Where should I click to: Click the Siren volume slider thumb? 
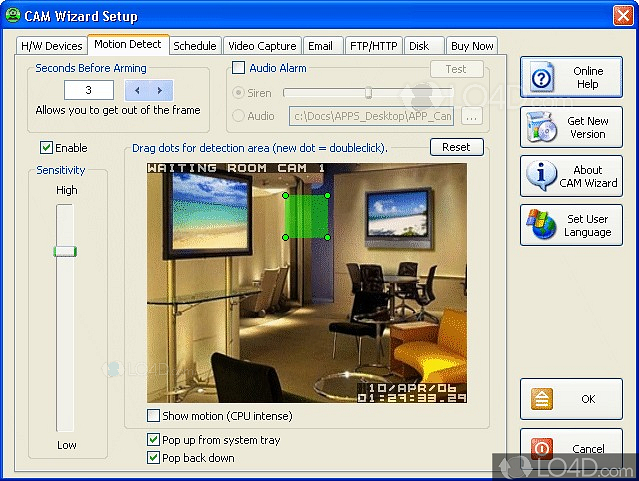coord(368,93)
